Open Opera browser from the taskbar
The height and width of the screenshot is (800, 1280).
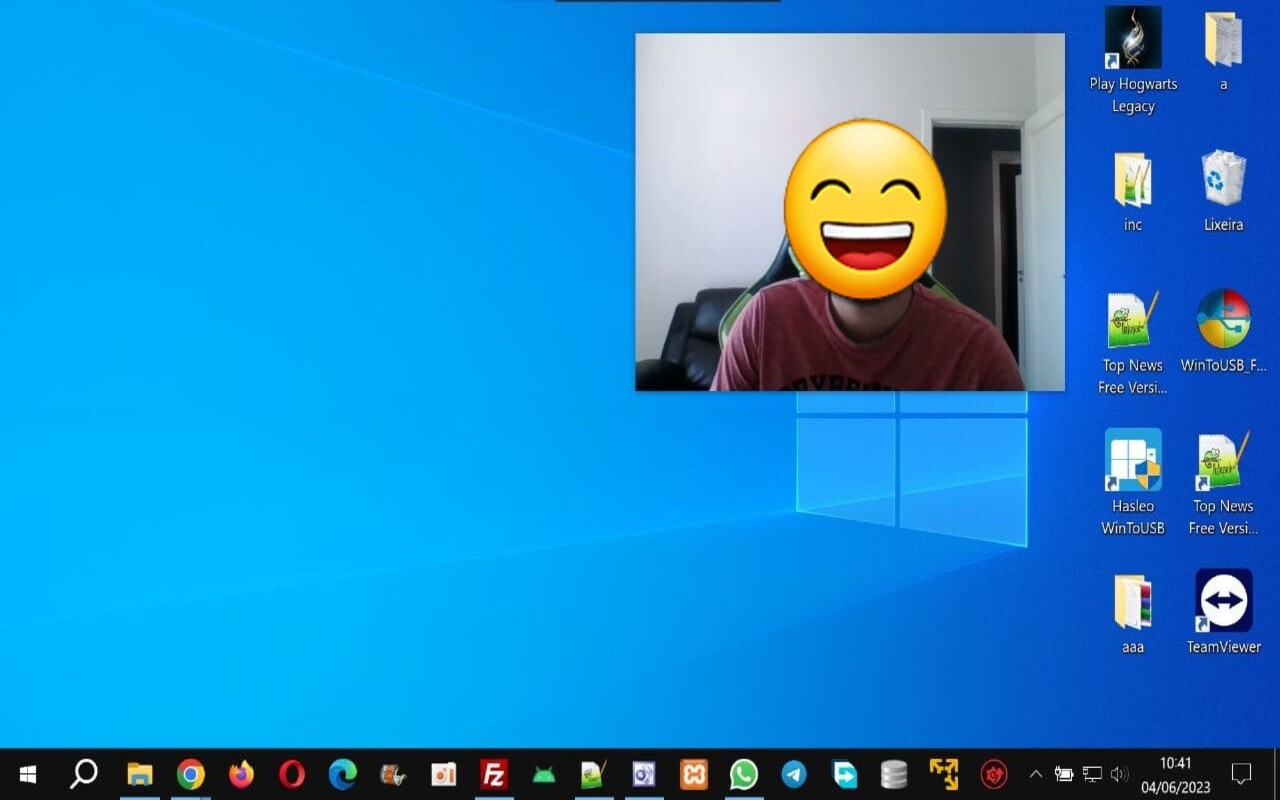click(x=293, y=774)
